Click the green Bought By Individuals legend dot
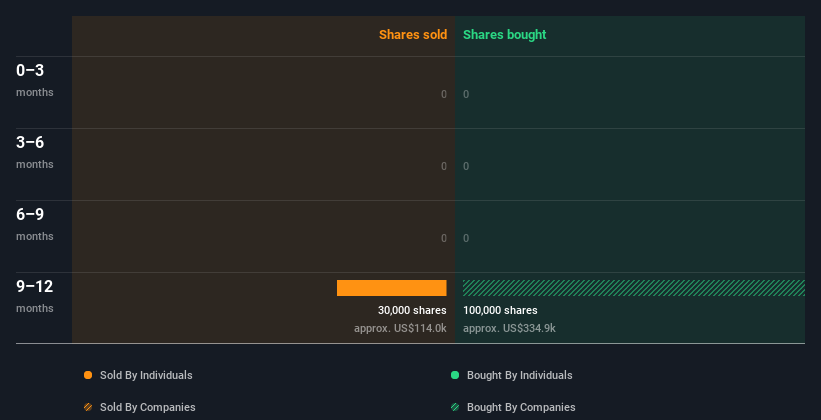 [455, 375]
